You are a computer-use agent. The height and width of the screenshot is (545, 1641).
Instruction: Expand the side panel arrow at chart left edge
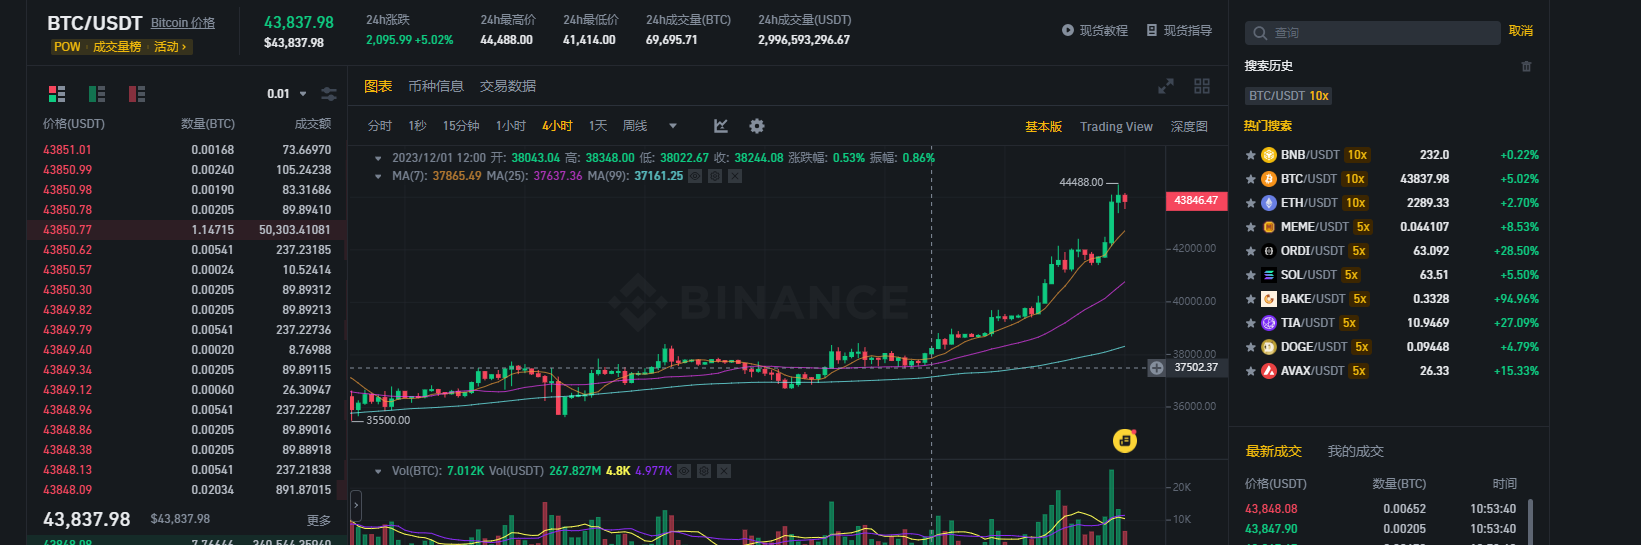point(355,506)
